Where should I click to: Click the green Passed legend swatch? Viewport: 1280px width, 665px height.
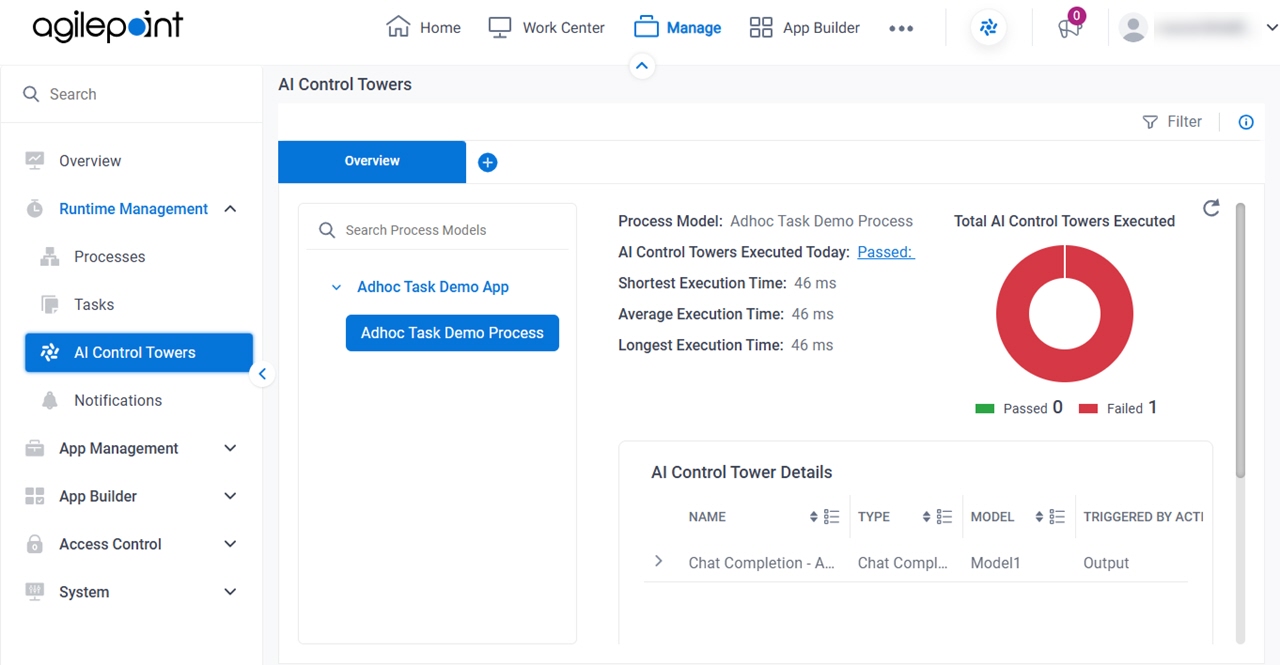coord(985,408)
